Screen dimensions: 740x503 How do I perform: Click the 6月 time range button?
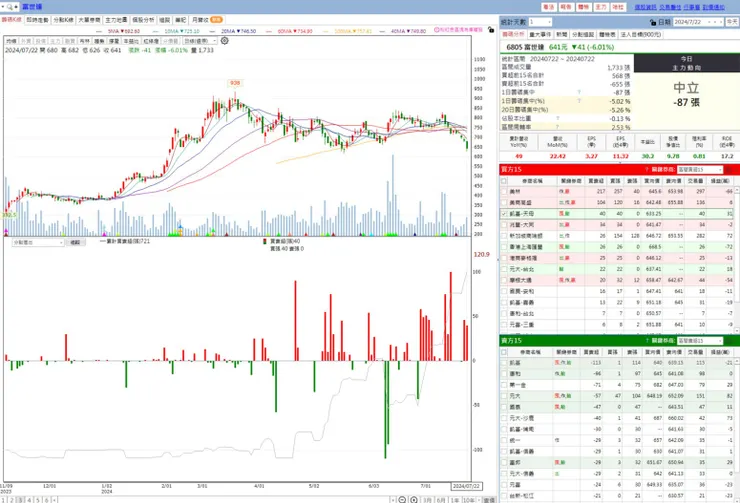[x=441, y=500]
